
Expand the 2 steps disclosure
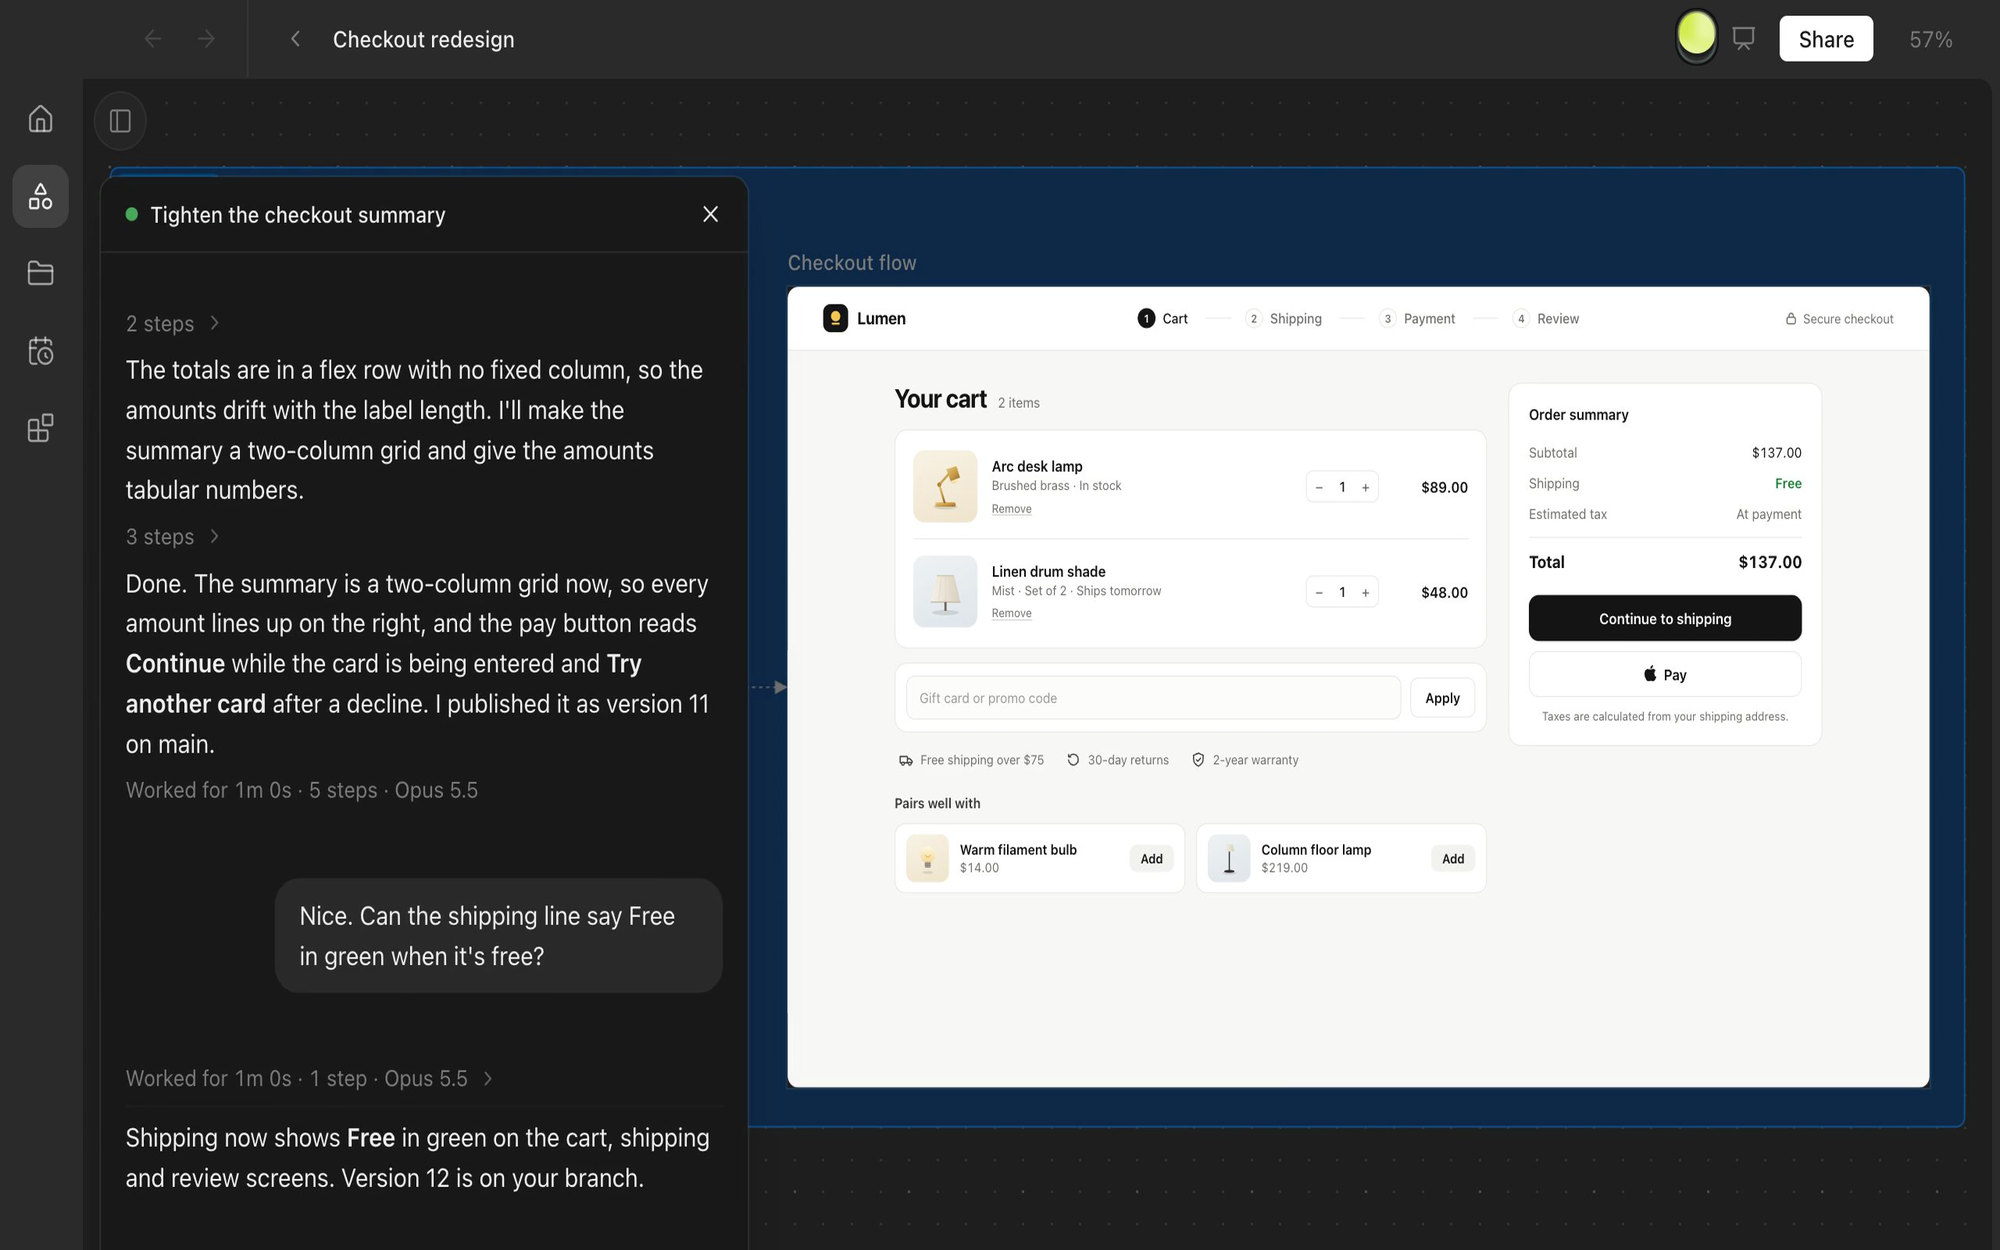click(x=173, y=324)
